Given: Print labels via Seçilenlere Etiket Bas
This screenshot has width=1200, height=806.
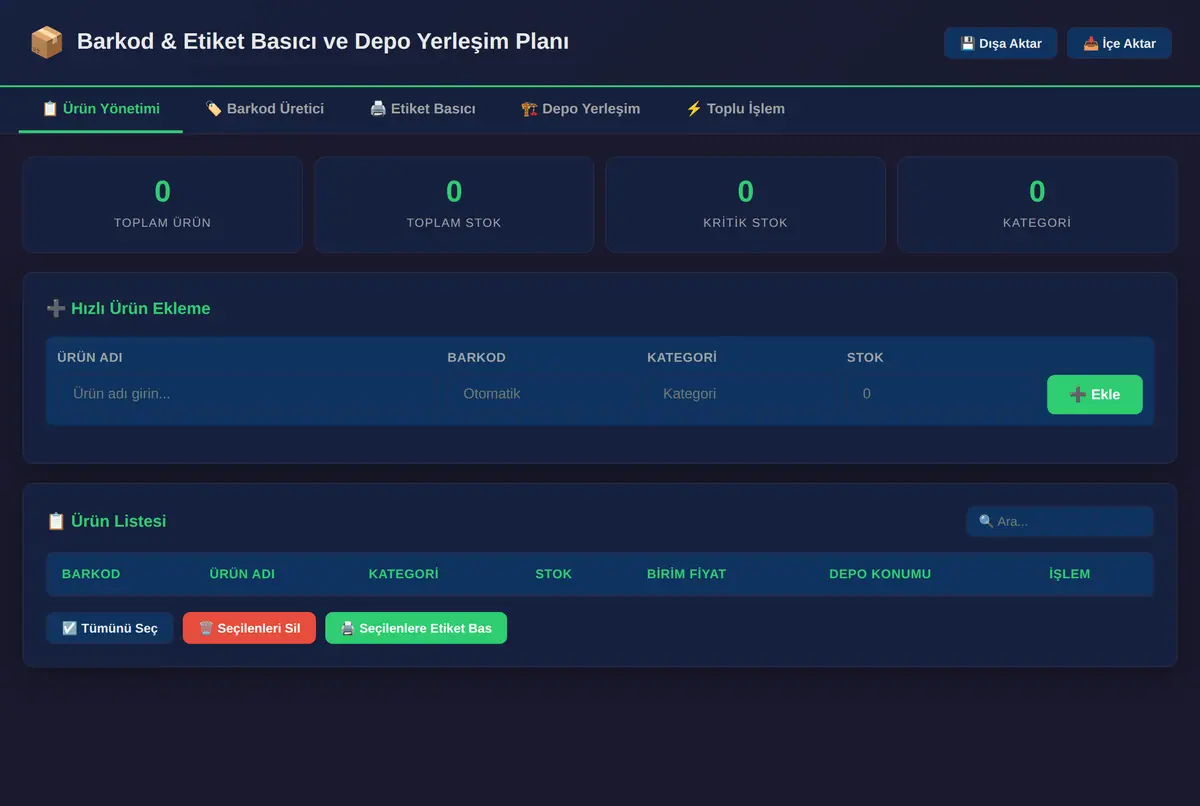Looking at the screenshot, I should pos(416,628).
